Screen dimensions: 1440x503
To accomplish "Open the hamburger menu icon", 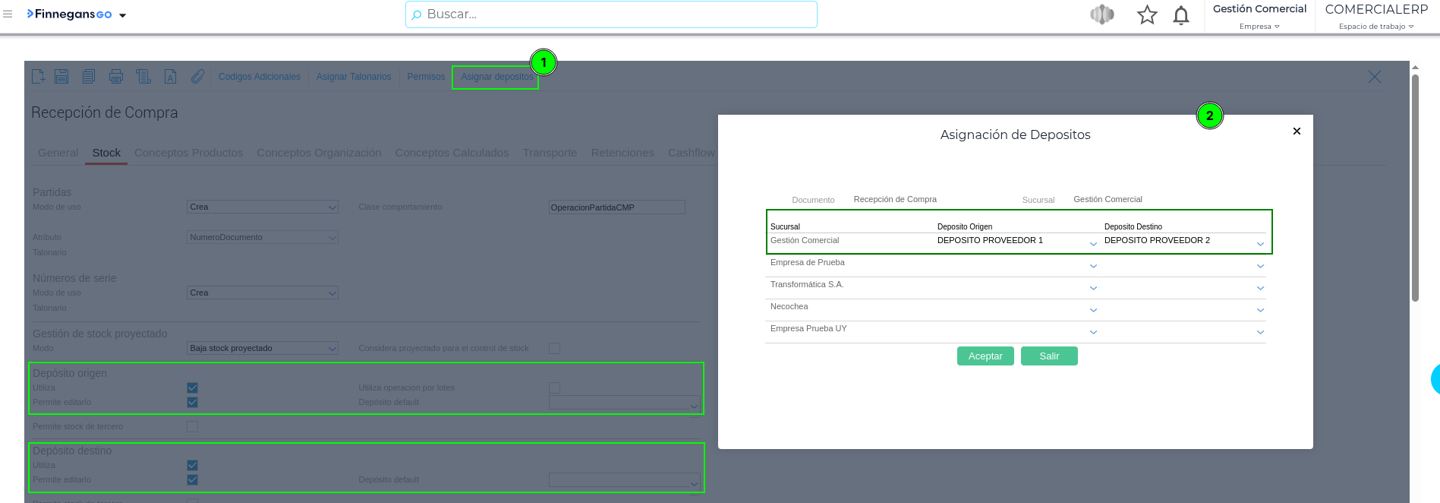I will coord(8,15).
